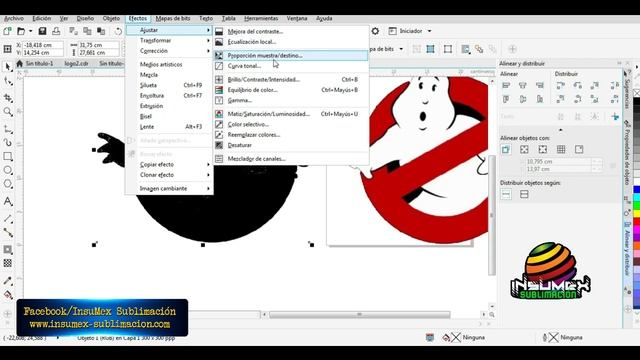Screen dimensions: 640x360
Task: Select the Text tool
Action: tap(8, 201)
